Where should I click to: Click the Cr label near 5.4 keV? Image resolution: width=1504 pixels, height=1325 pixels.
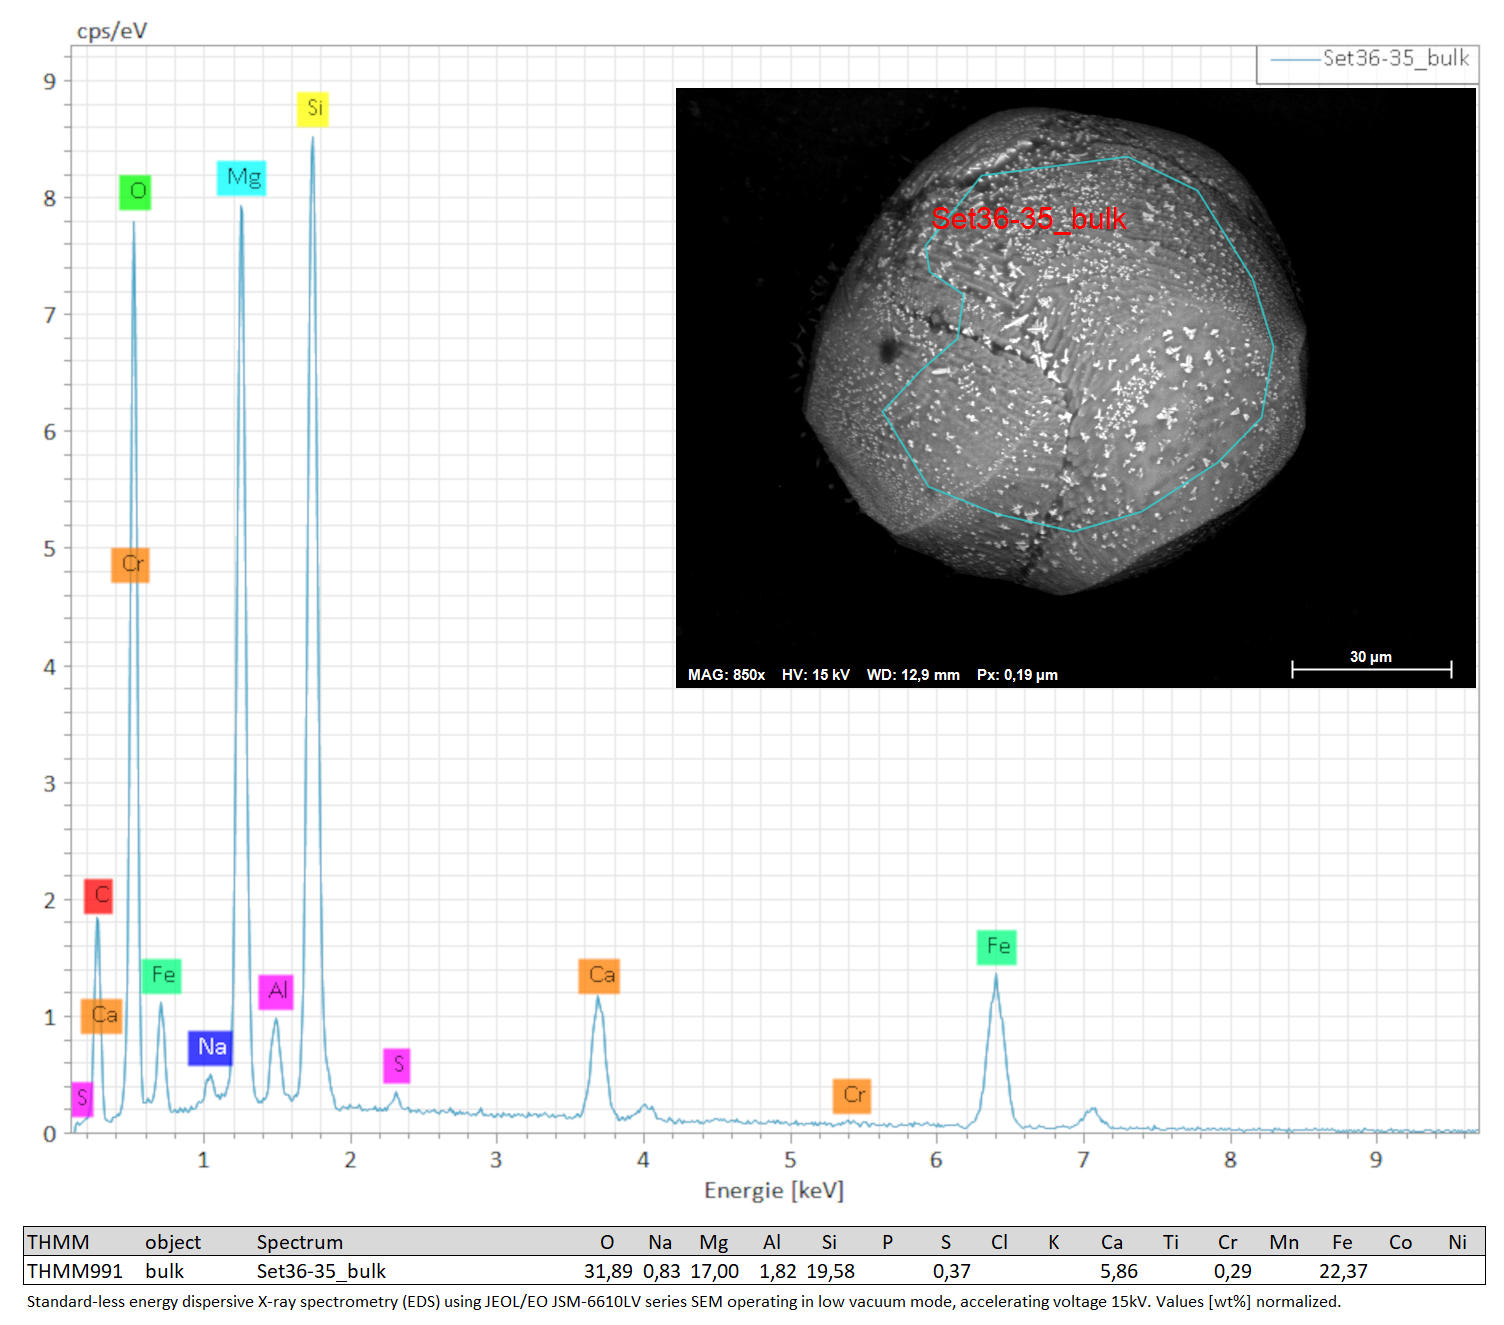click(852, 1095)
